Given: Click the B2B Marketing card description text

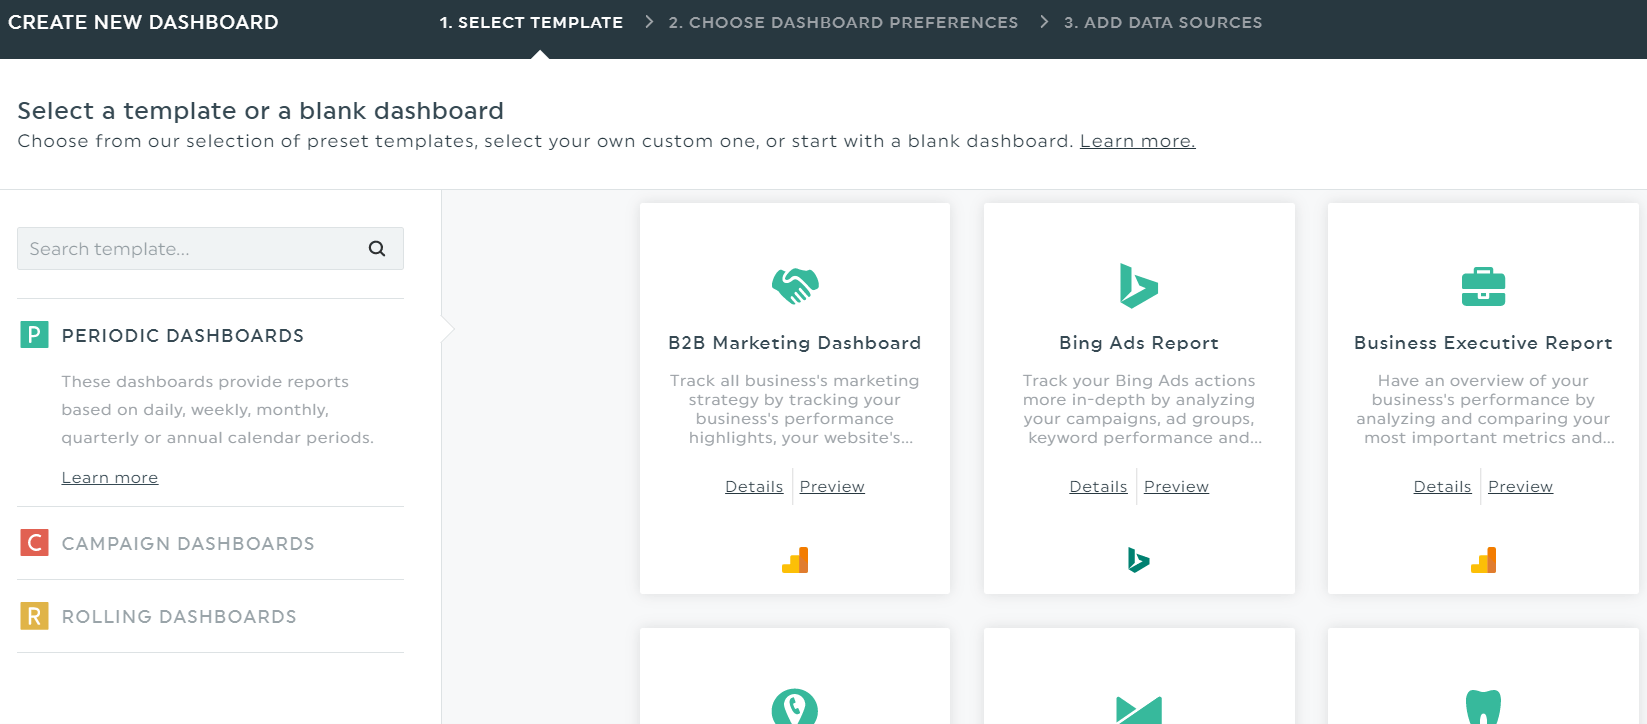Looking at the screenshot, I should point(795,409).
